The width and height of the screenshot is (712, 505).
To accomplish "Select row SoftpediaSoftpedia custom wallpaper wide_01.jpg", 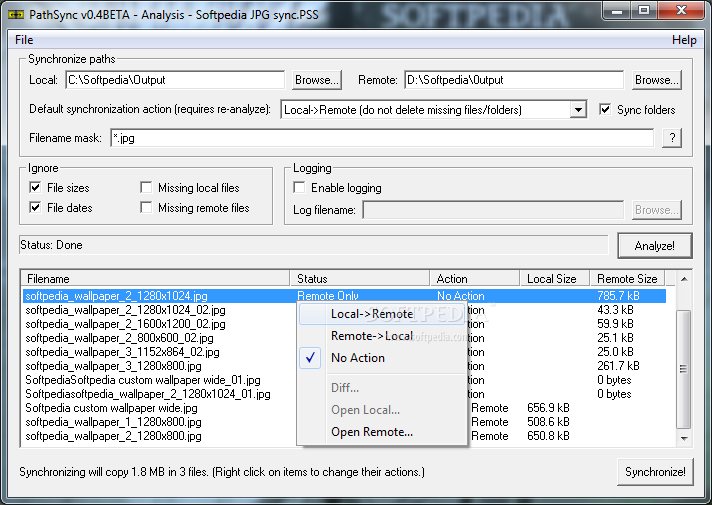I will [344, 380].
